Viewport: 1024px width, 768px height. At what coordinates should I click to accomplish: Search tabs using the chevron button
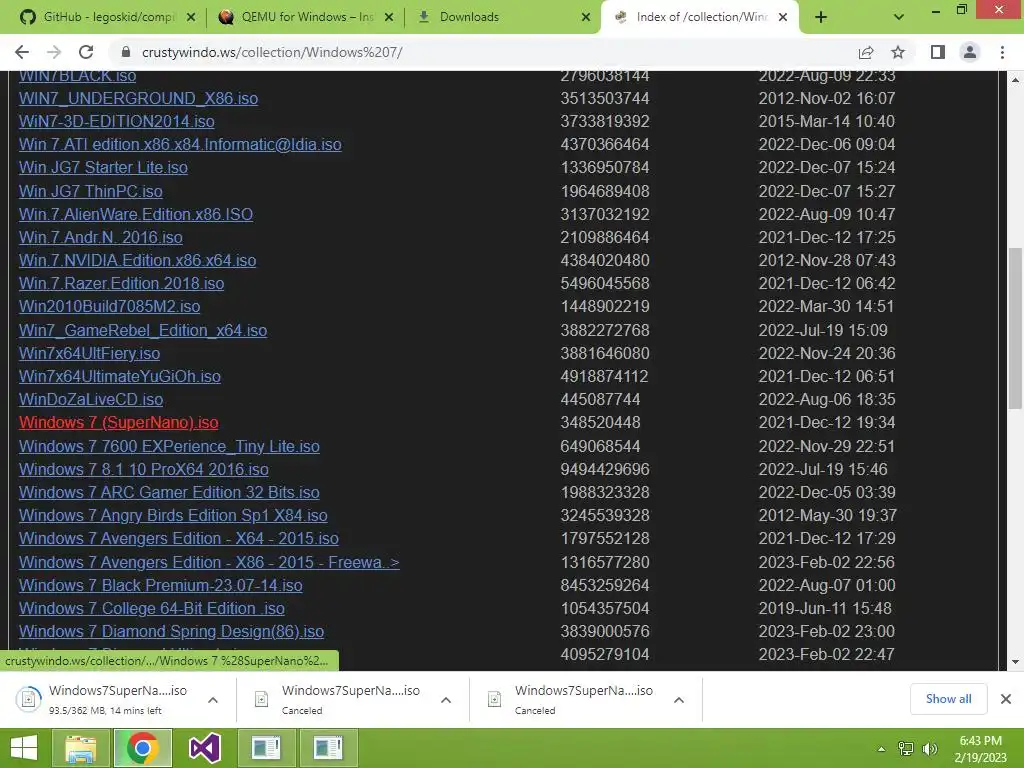(899, 17)
